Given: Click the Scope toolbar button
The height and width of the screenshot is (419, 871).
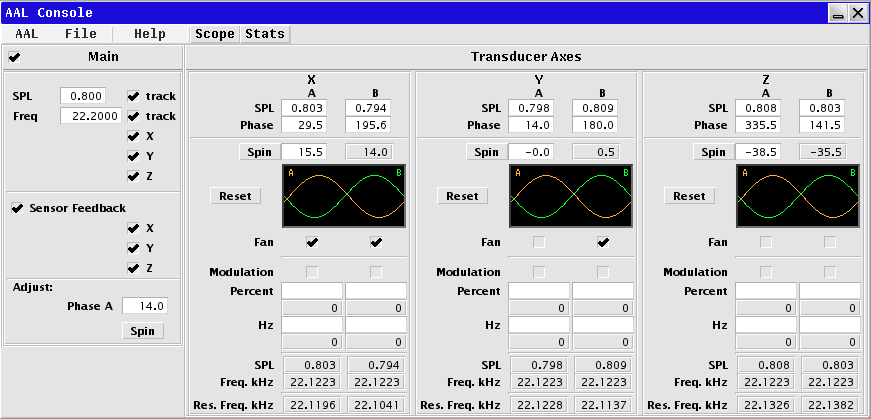Looking at the screenshot, I should tap(215, 34).
